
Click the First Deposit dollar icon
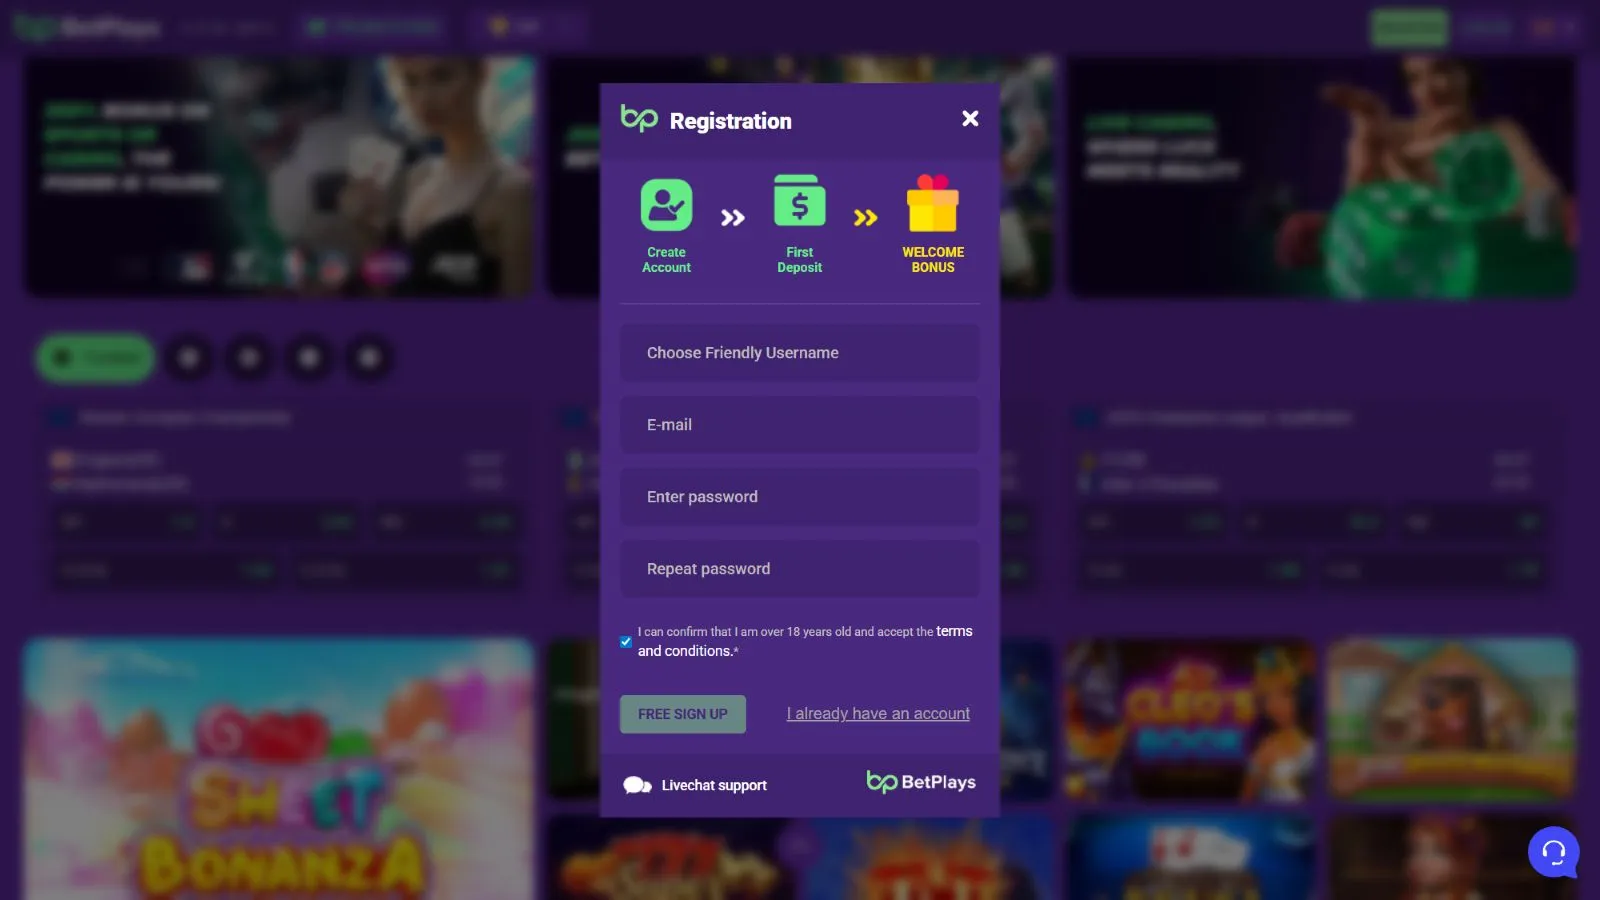pos(800,201)
